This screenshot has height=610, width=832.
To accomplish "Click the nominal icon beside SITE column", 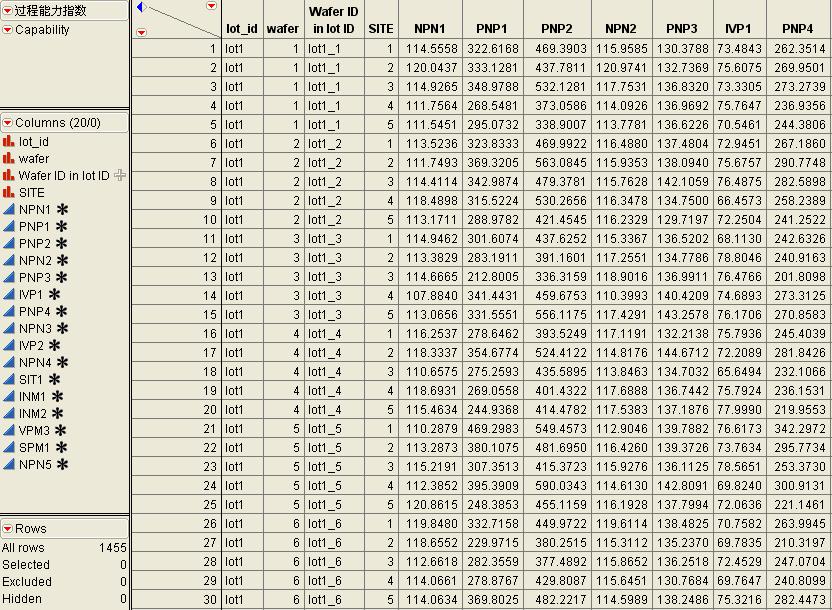I will [8, 193].
